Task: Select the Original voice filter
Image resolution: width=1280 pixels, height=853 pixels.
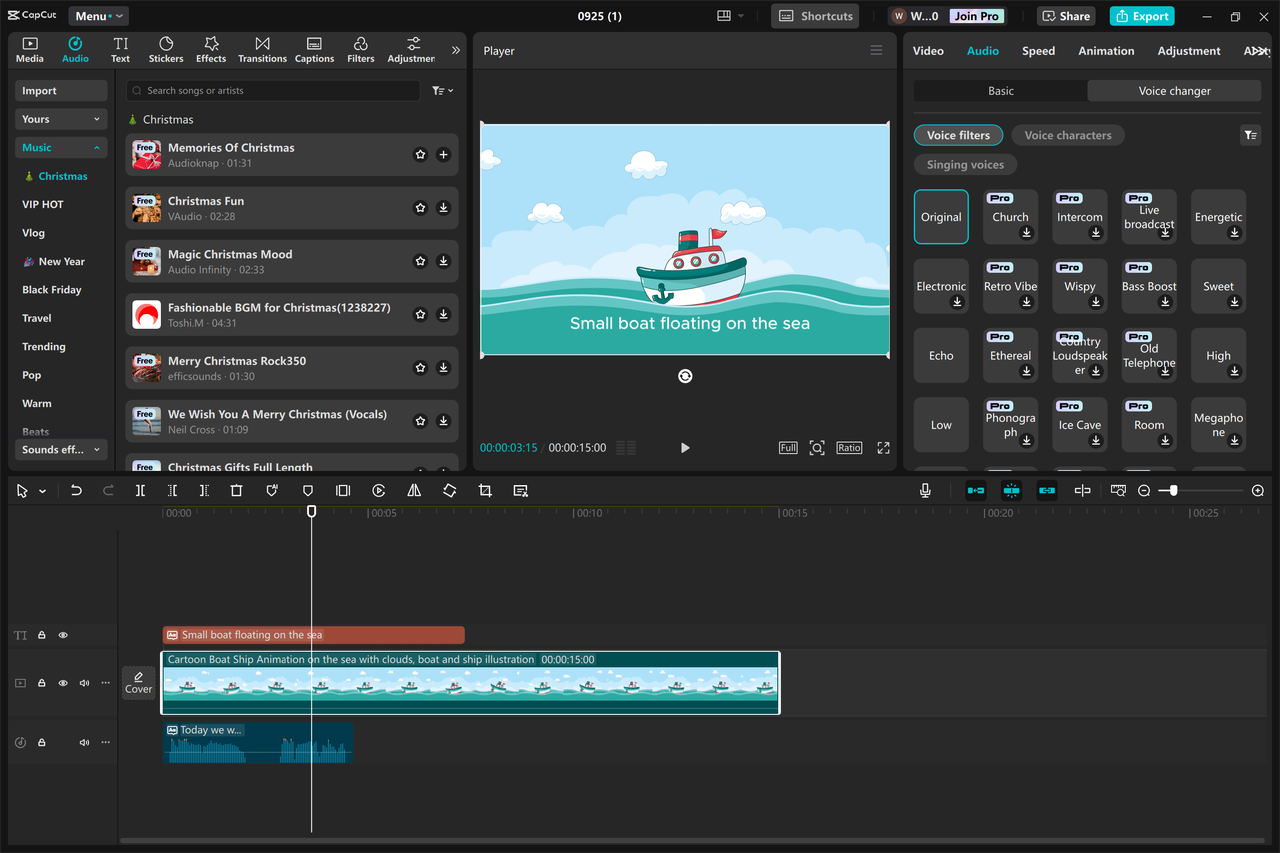Action: (941, 216)
